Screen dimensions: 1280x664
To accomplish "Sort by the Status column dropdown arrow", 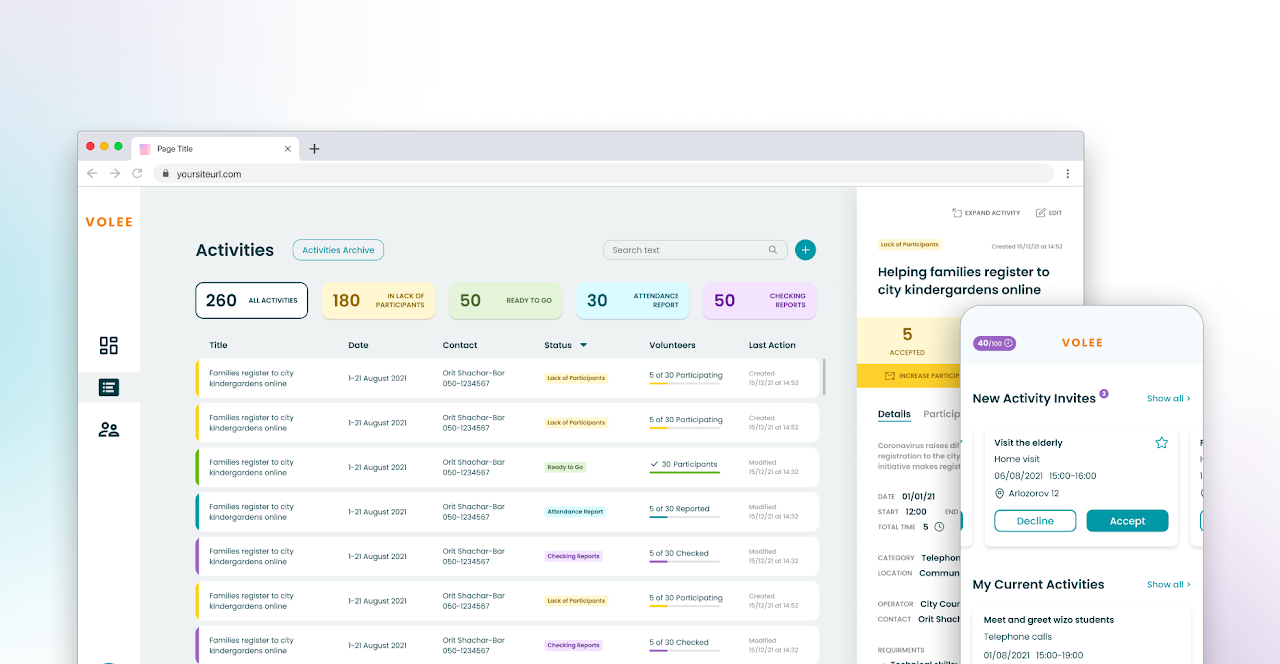I will pos(583,345).
